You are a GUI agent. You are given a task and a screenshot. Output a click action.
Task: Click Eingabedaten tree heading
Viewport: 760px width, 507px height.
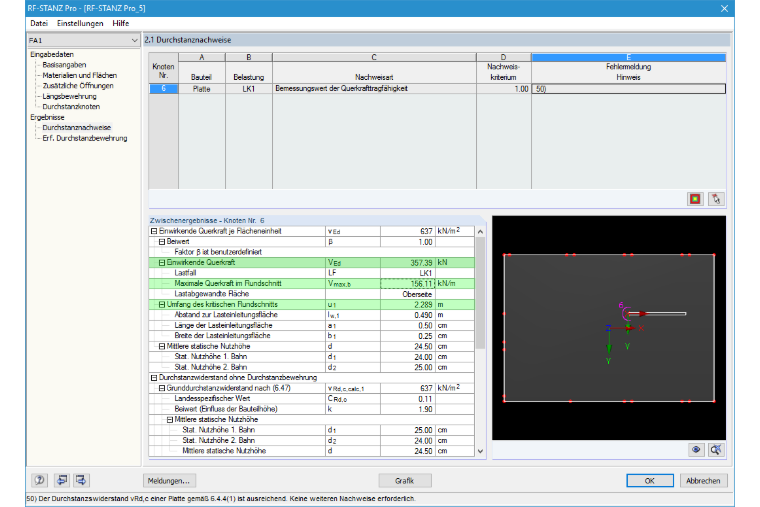point(52,54)
